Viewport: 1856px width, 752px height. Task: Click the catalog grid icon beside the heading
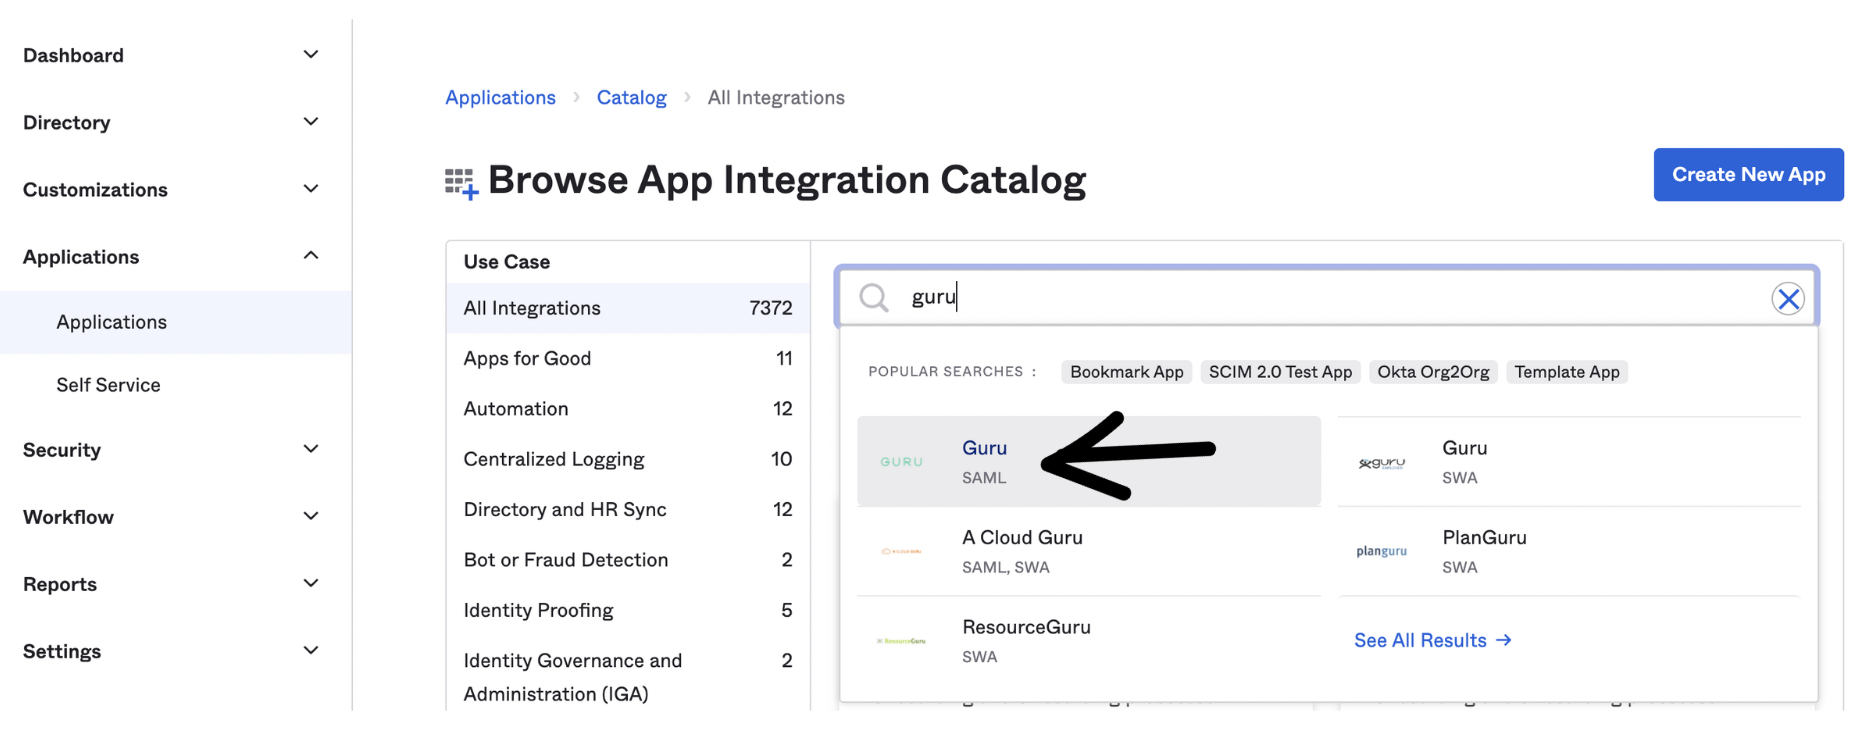pos(461,183)
